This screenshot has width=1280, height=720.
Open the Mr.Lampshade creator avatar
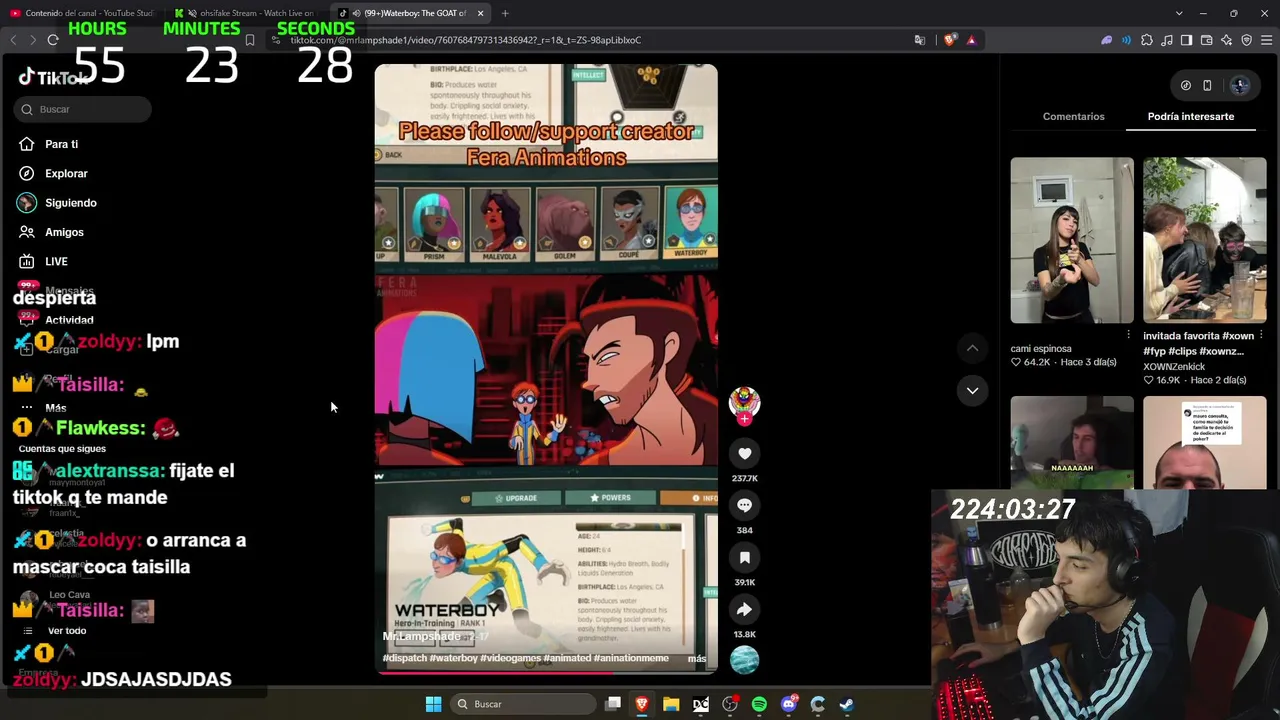(x=744, y=402)
